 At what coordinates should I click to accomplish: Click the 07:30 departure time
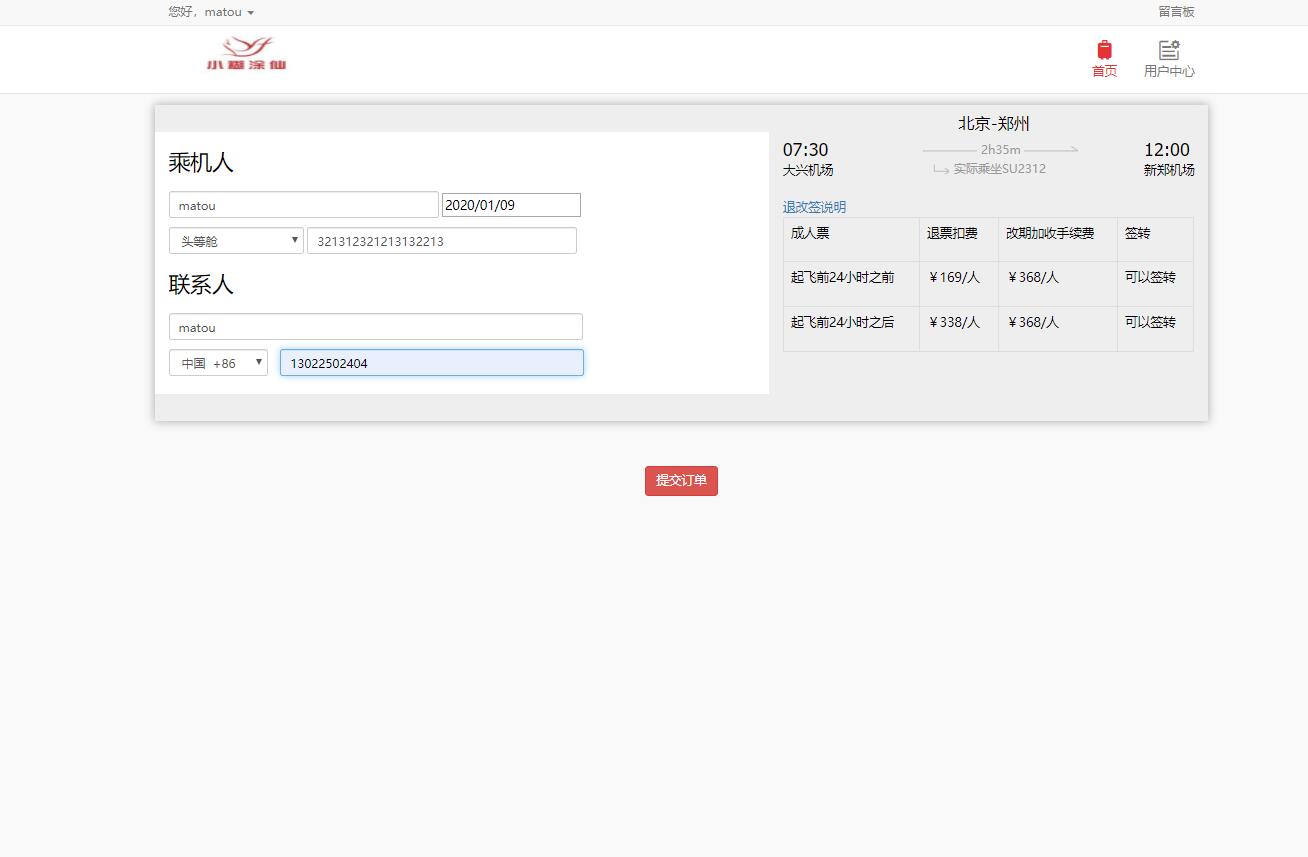[x=805, y=150]
